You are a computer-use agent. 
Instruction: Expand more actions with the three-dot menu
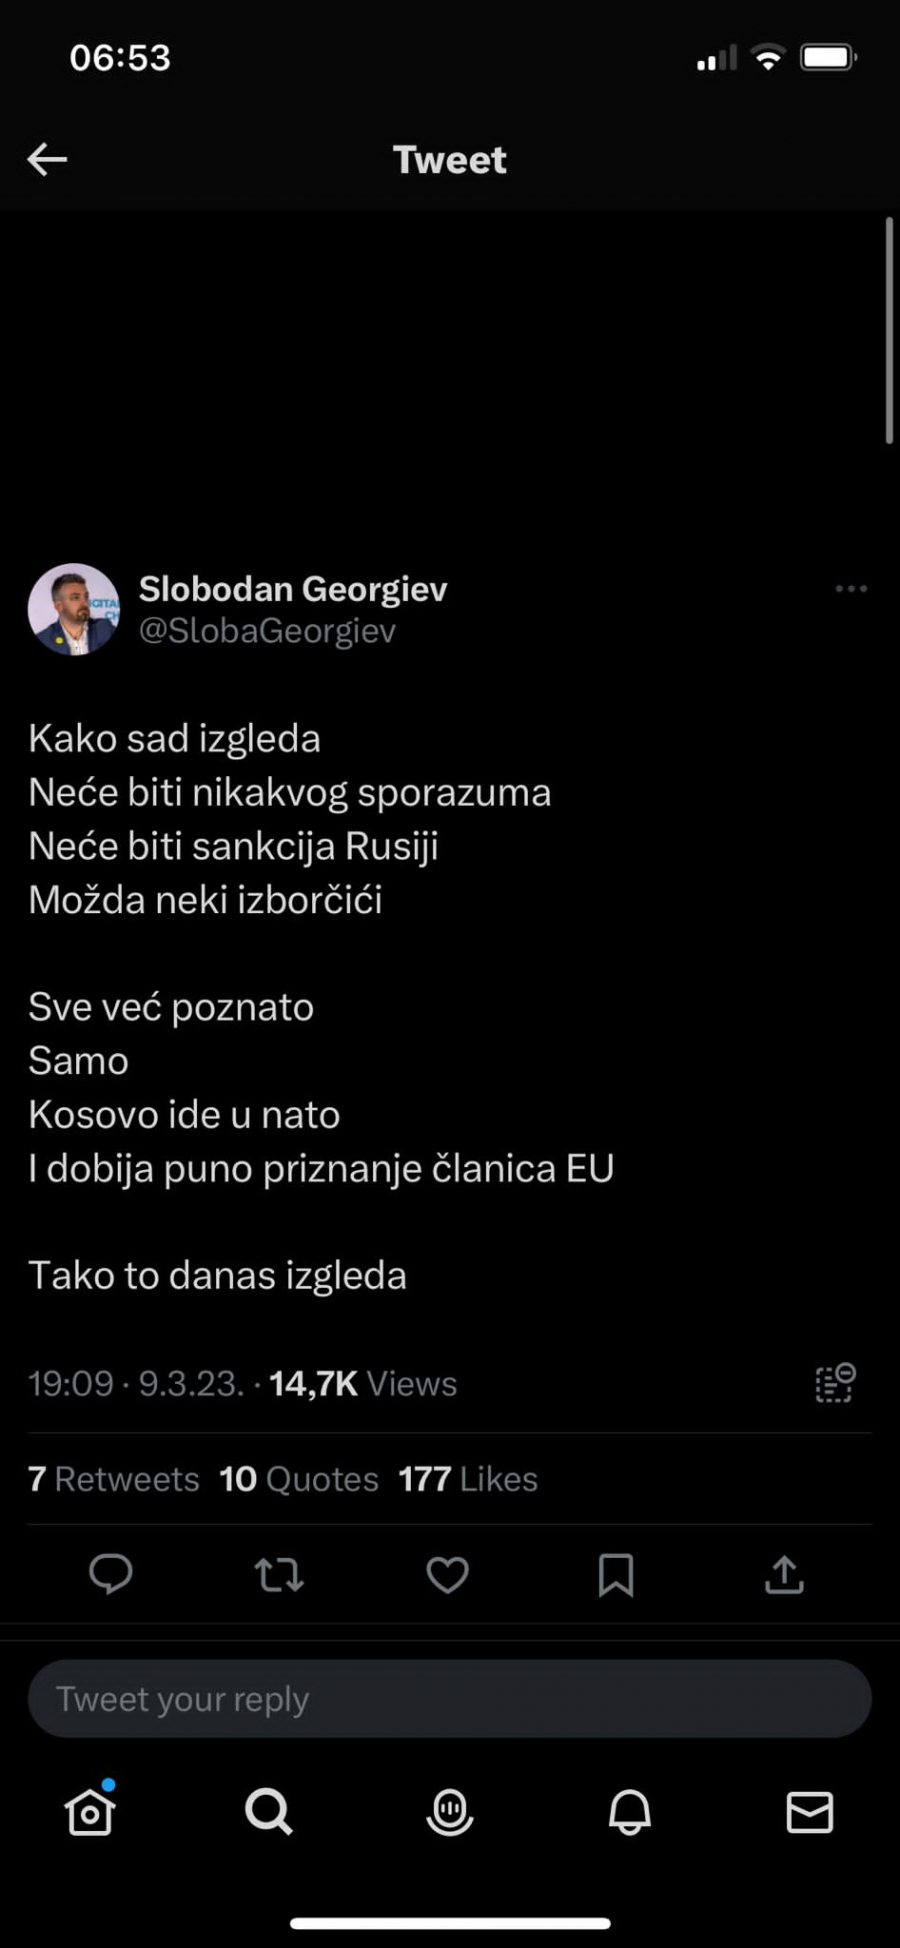pyautogui.click(x=850, y=590)
